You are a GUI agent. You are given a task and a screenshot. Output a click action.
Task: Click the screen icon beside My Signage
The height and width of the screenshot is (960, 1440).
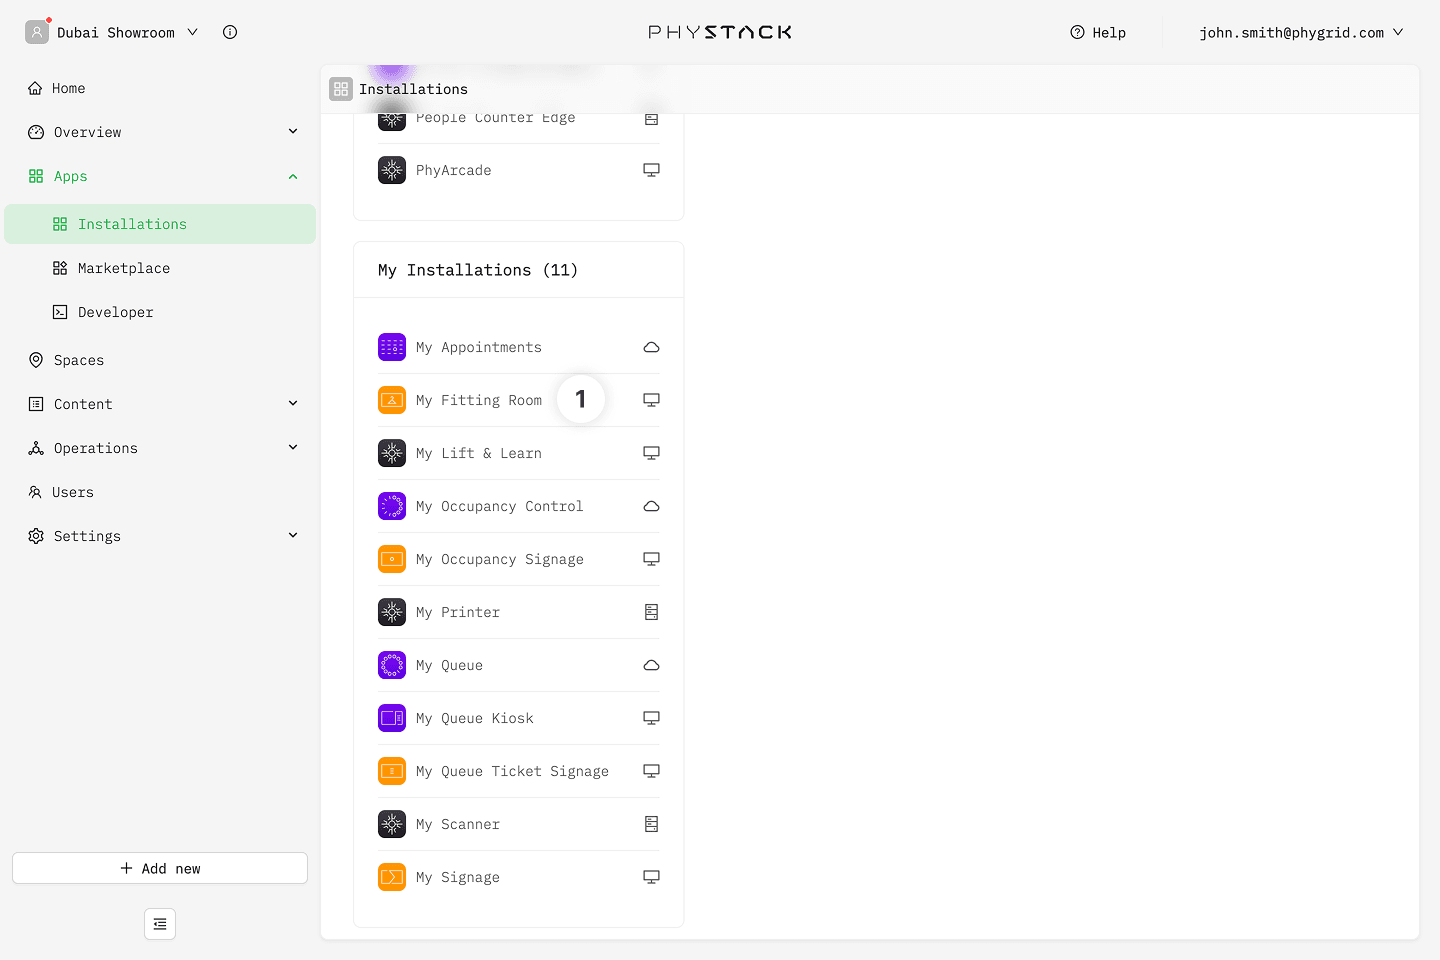click(x=651, y=877)
